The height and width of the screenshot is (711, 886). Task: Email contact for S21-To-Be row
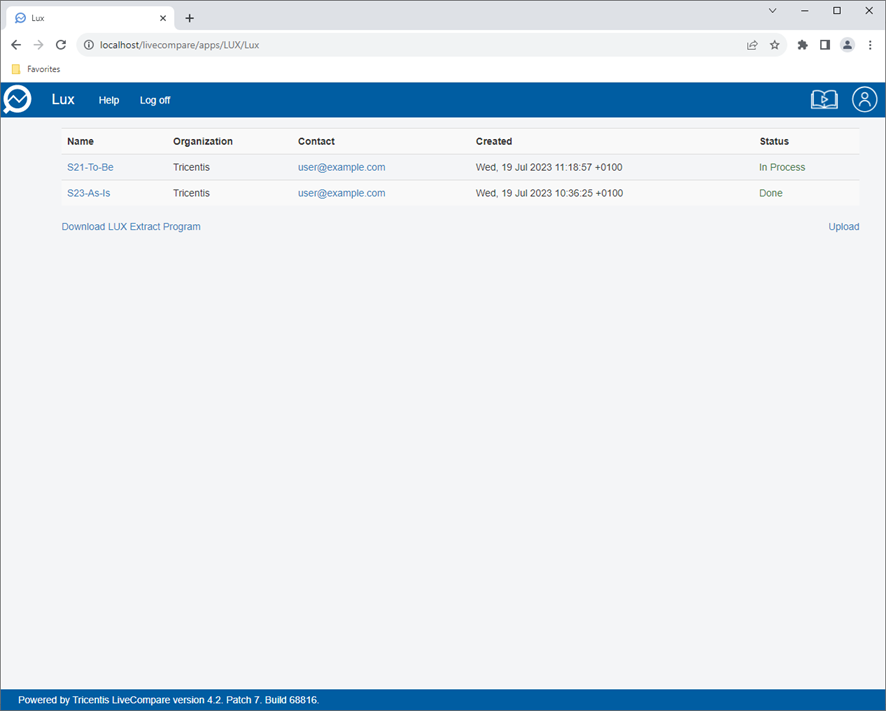coord(341,167)
